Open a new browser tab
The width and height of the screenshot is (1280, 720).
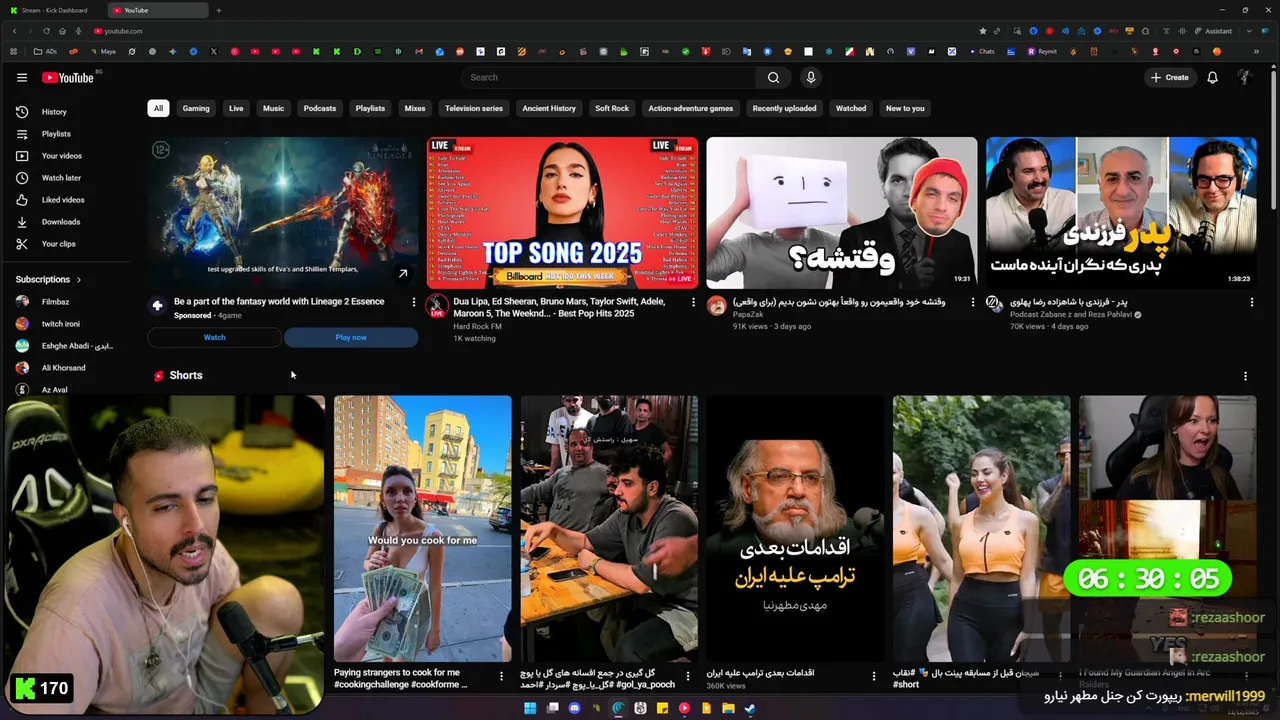pyautogui.click(x=218, y=10)
